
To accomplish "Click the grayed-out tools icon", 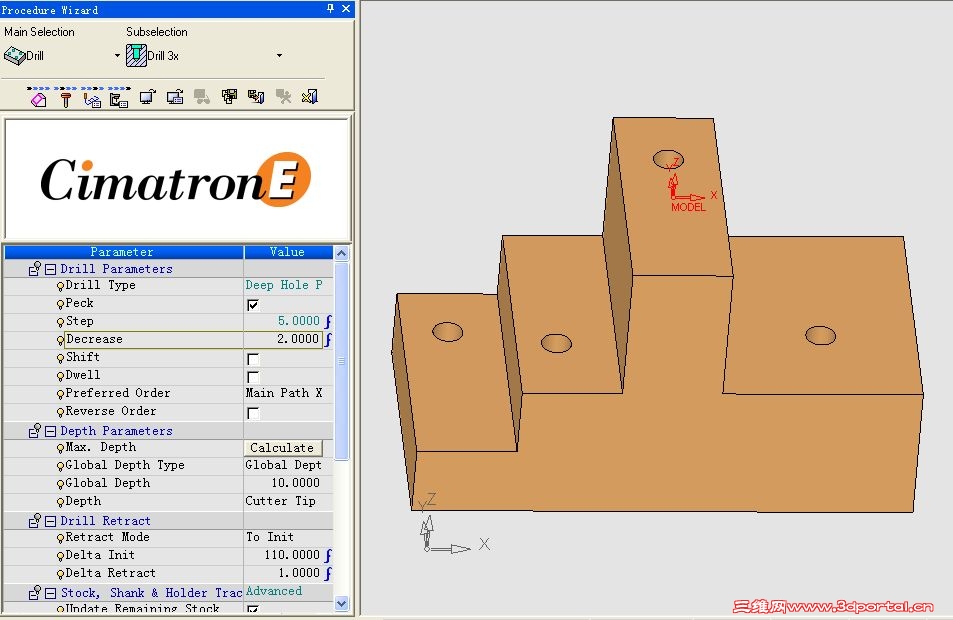I will tap(283, 97).
